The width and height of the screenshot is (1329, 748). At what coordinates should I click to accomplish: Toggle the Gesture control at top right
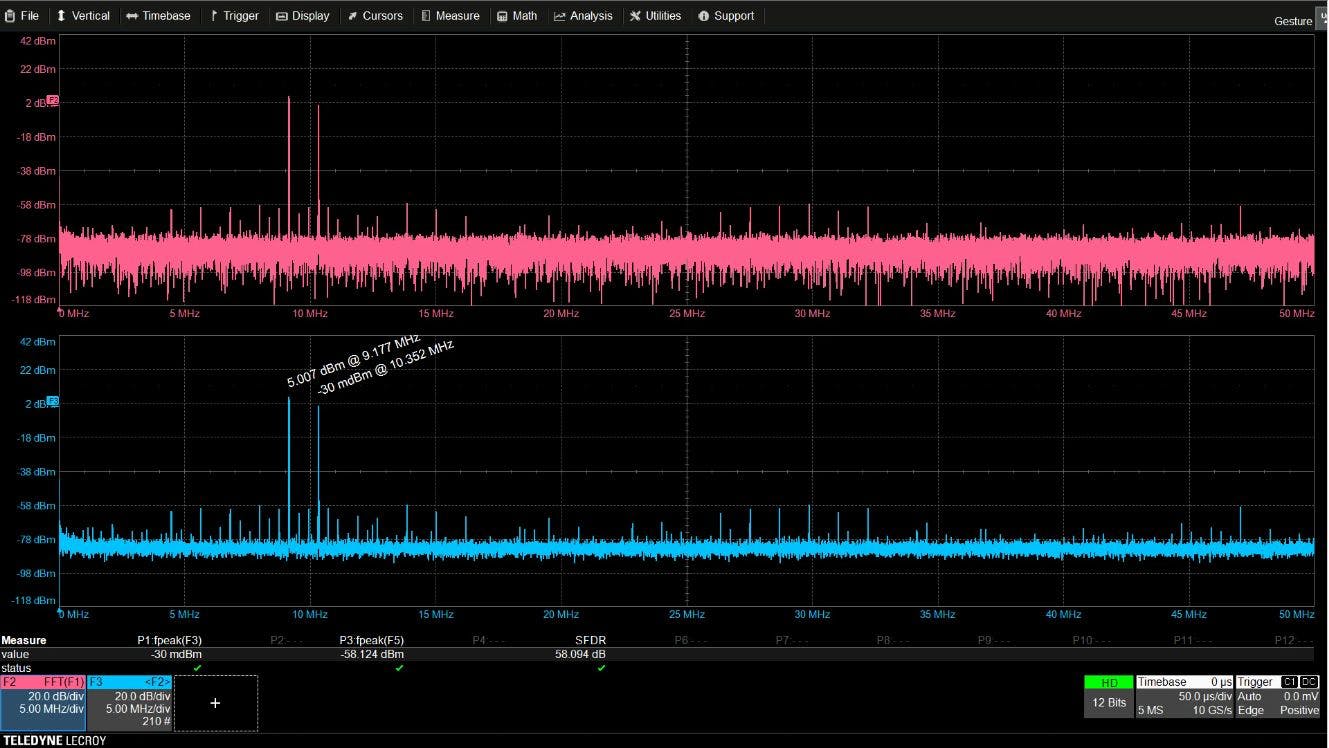click(1292, 20)
